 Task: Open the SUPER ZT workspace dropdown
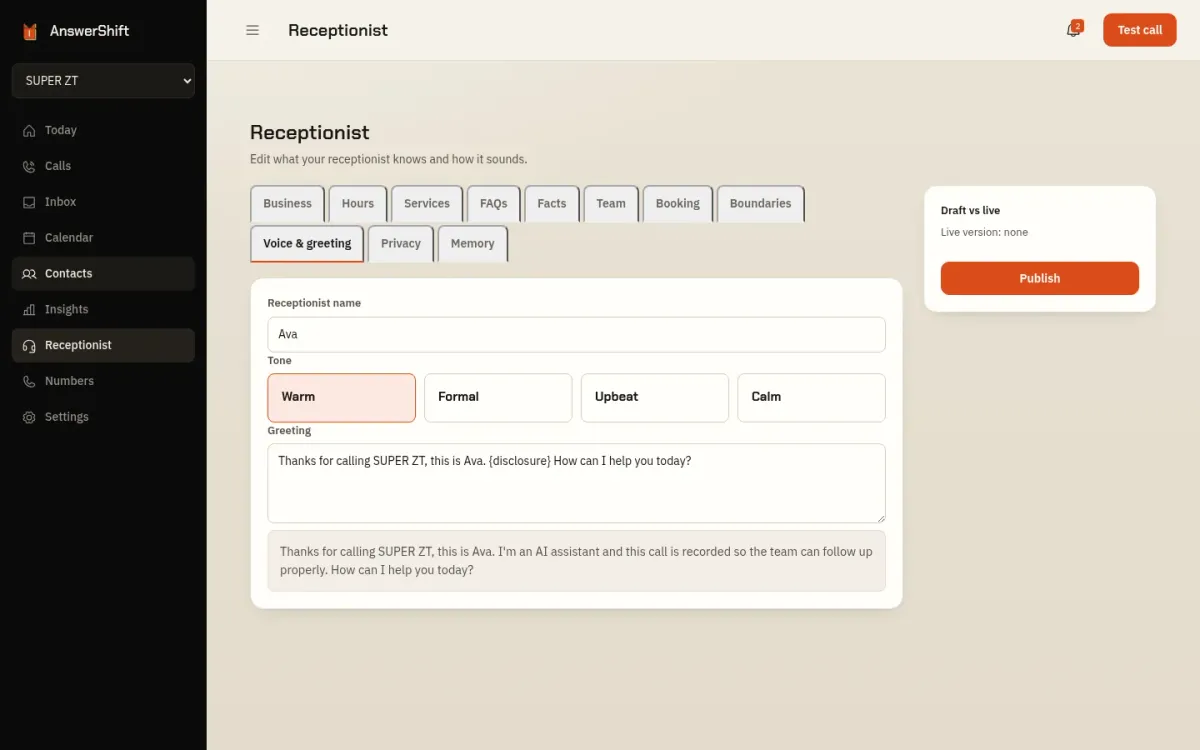tap(103, 81)
